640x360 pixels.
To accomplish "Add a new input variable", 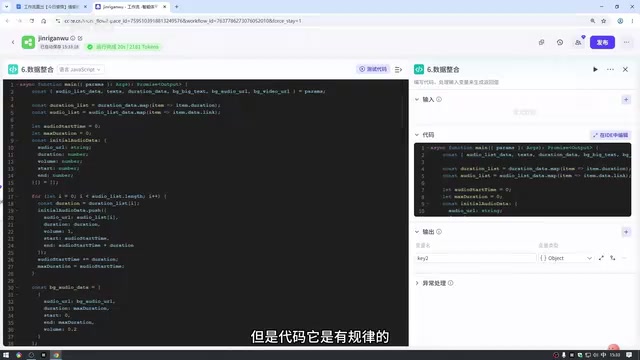I will pyautogui.click(x=626, y=100).
